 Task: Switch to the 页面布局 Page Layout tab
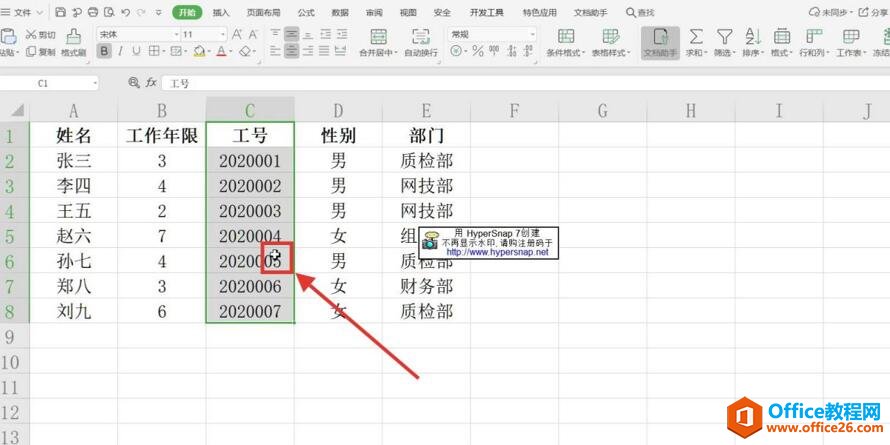[x=263, y=12]
